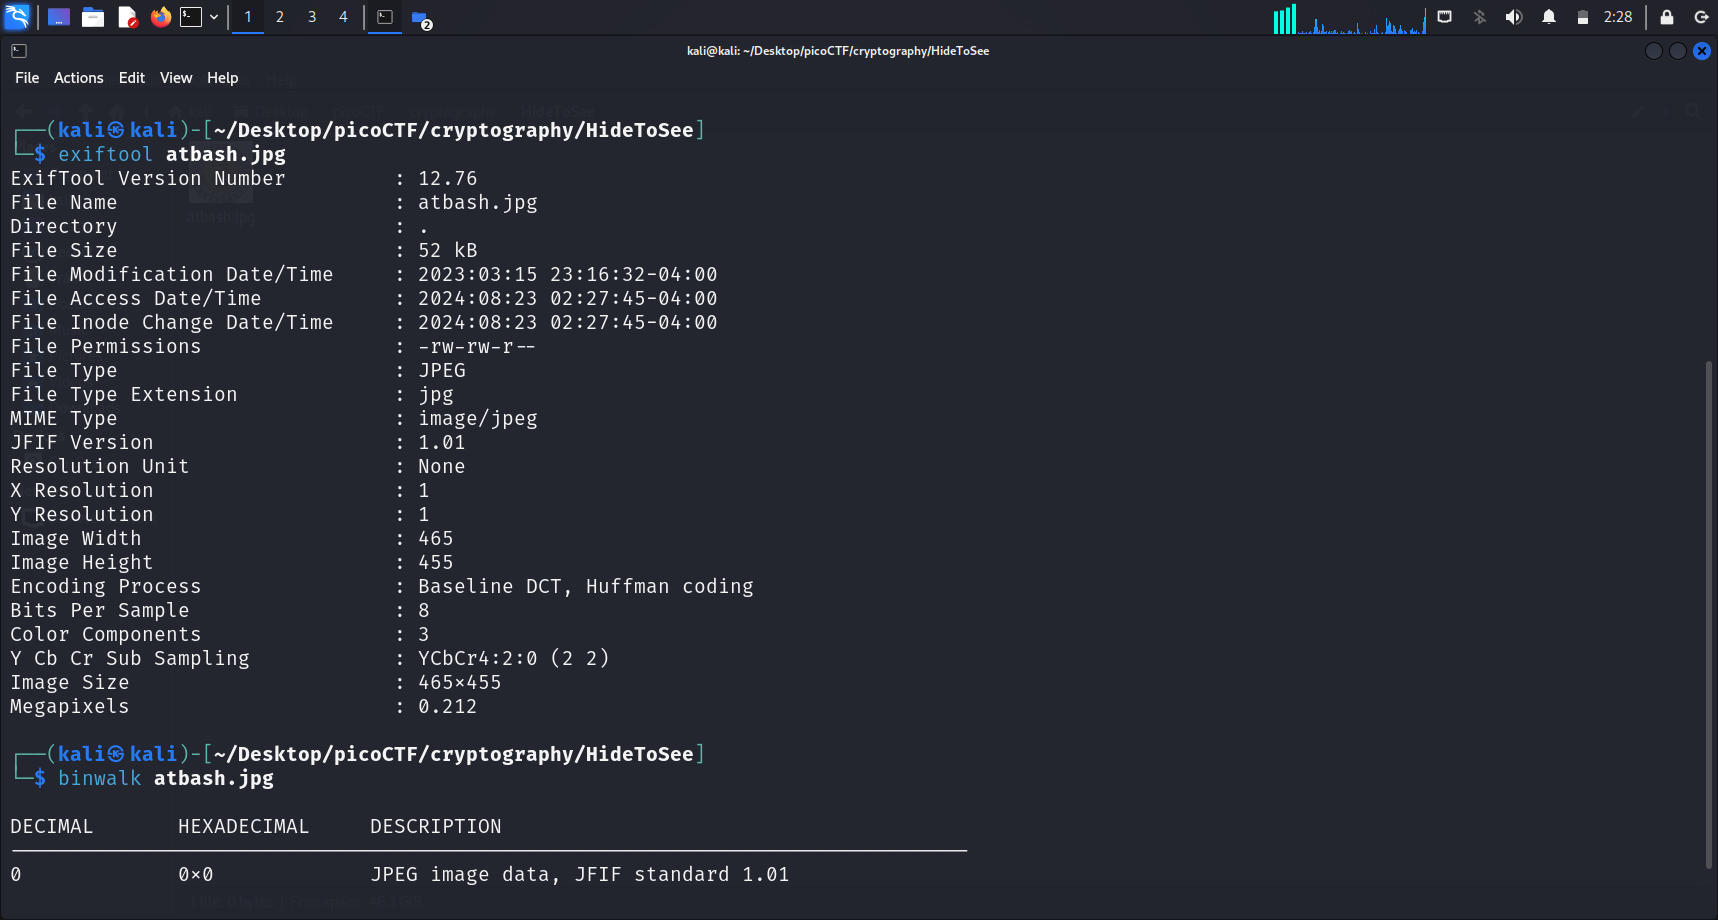
Task: Mute sound via the volume speaker icon
Action: click(x=1513, y=17)
